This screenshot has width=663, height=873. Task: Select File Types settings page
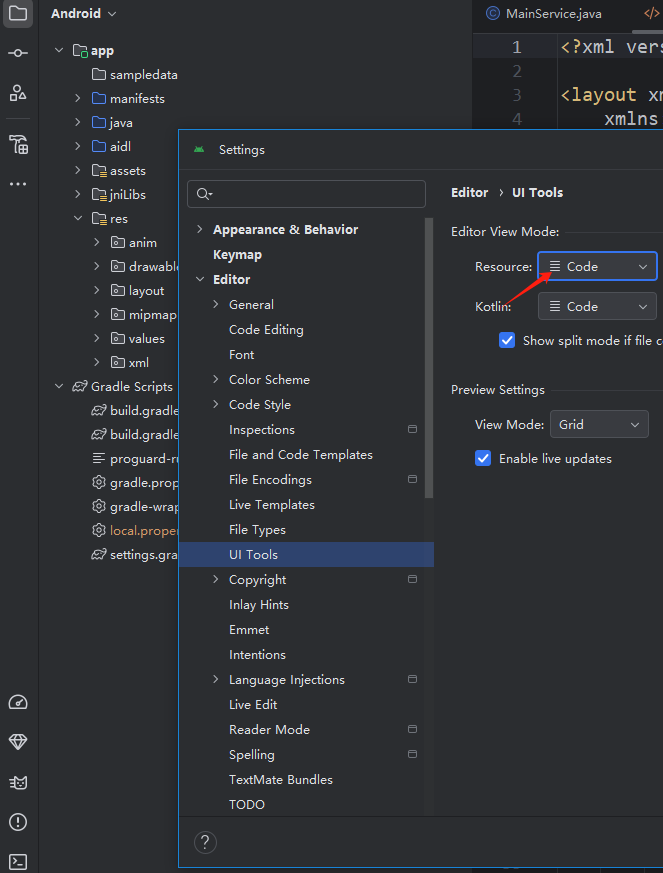click(x=257, y=529)
